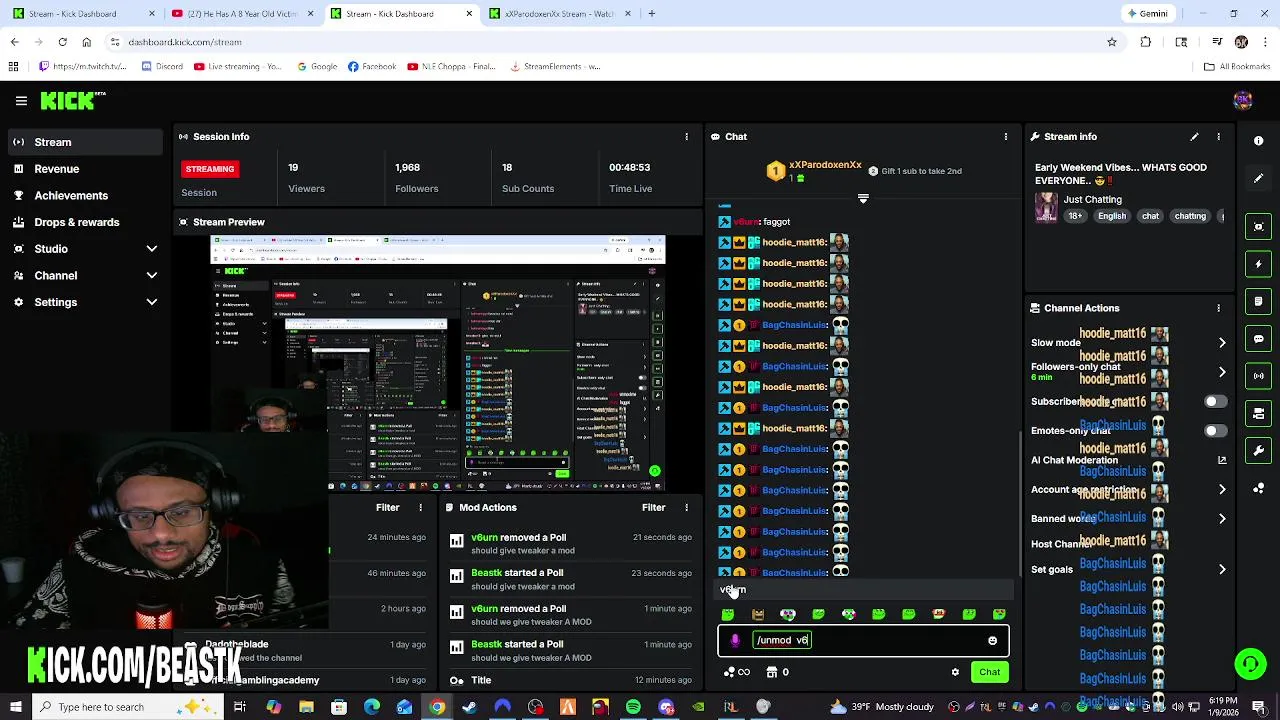Open the Chat panel kebab menu
Image resolution: width=1280 pixels, height=720 pixels.
pos(1006,137)
